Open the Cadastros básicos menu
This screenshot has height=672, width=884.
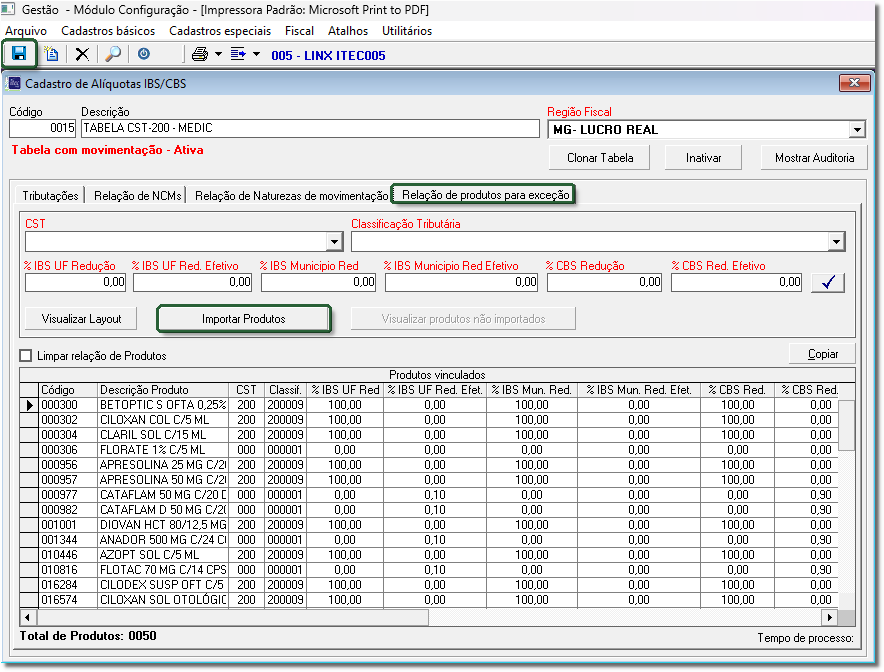pos(108,31)
